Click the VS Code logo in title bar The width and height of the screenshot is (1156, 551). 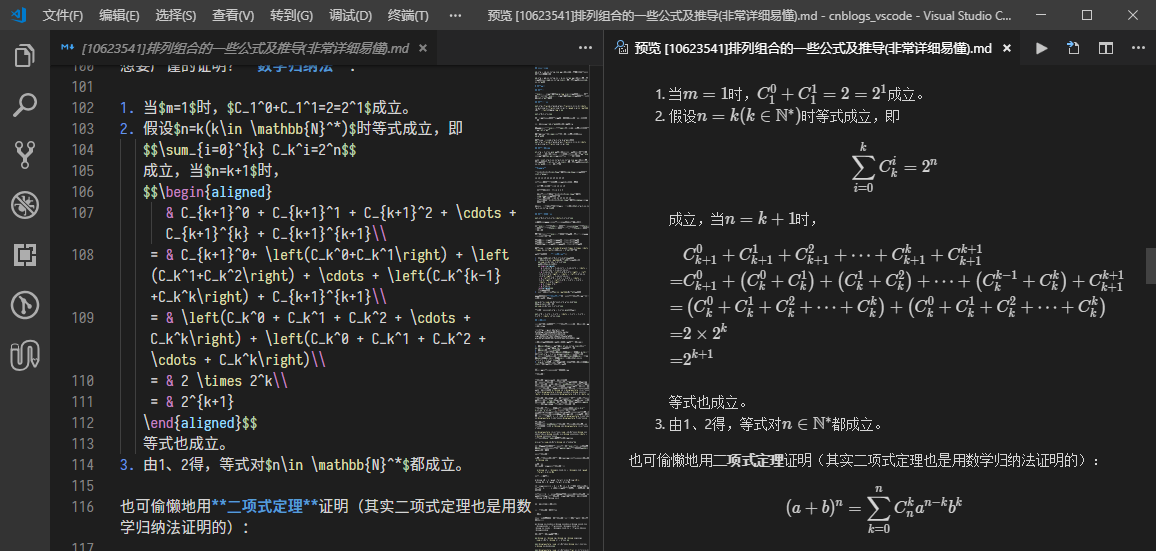pos(21,15)
